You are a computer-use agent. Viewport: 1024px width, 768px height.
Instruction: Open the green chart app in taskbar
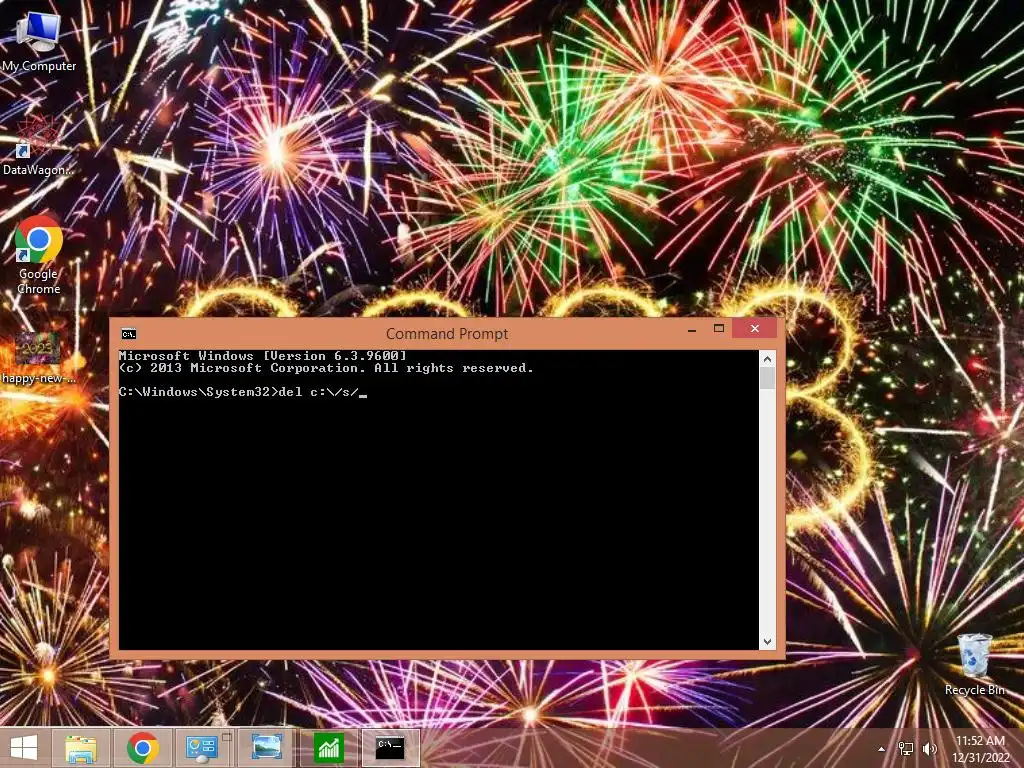pos(328,748)
